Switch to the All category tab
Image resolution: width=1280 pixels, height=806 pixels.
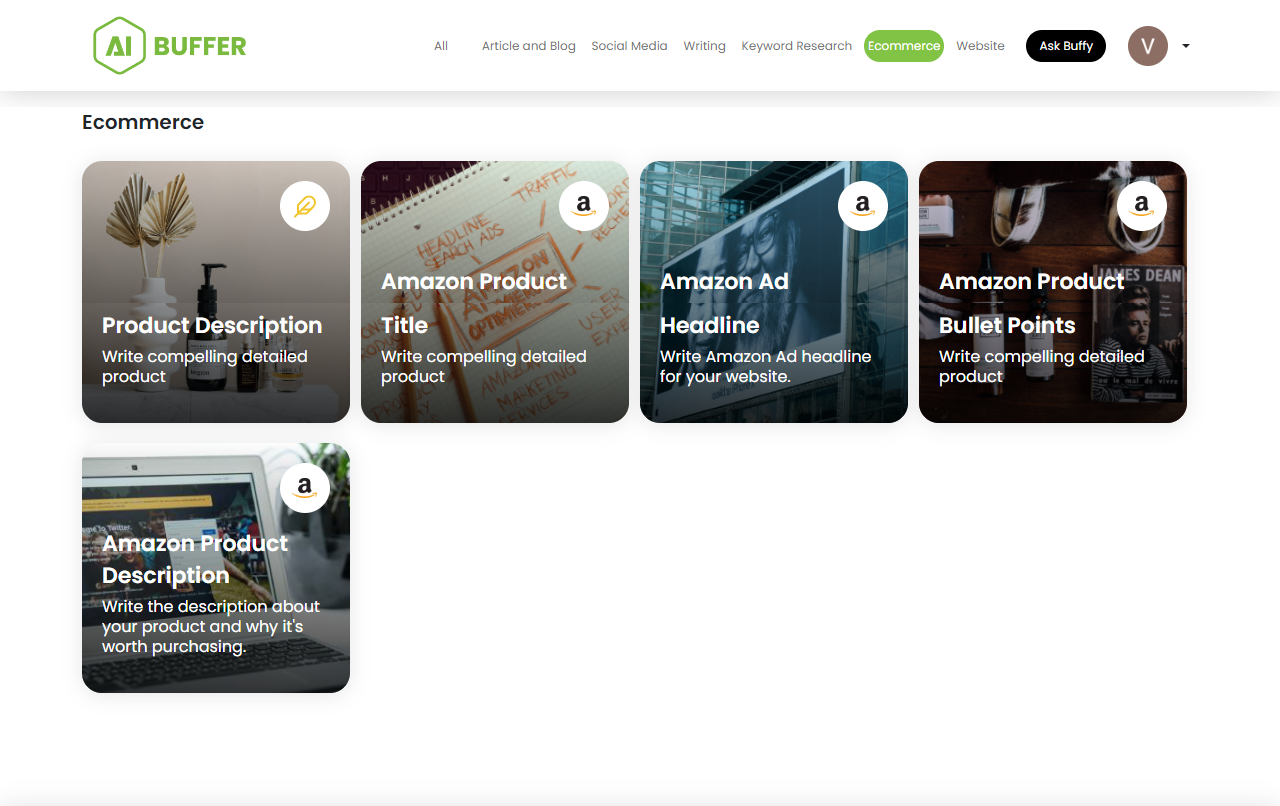[441, 46]
